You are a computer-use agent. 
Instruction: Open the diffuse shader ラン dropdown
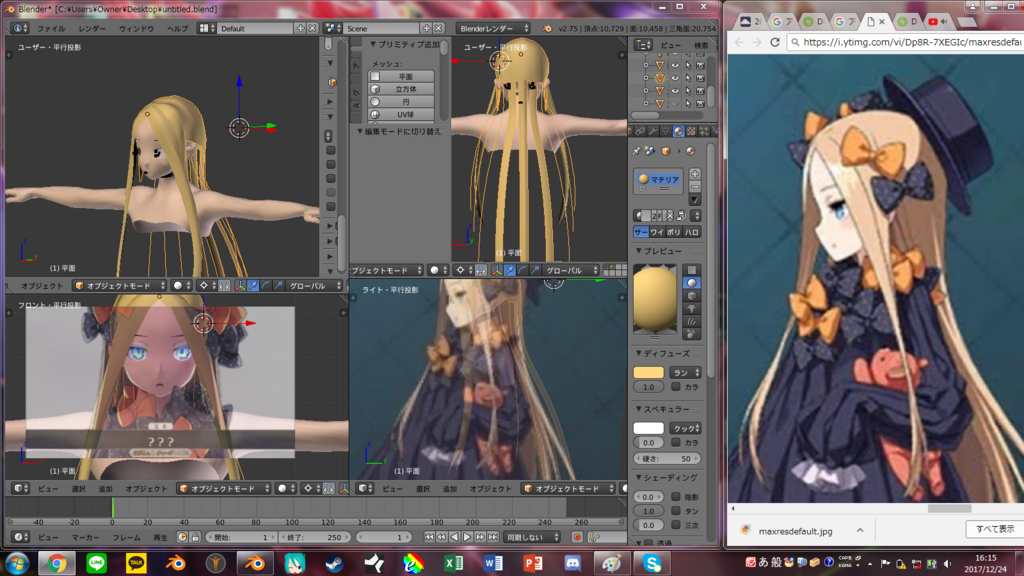click(685, 372)
